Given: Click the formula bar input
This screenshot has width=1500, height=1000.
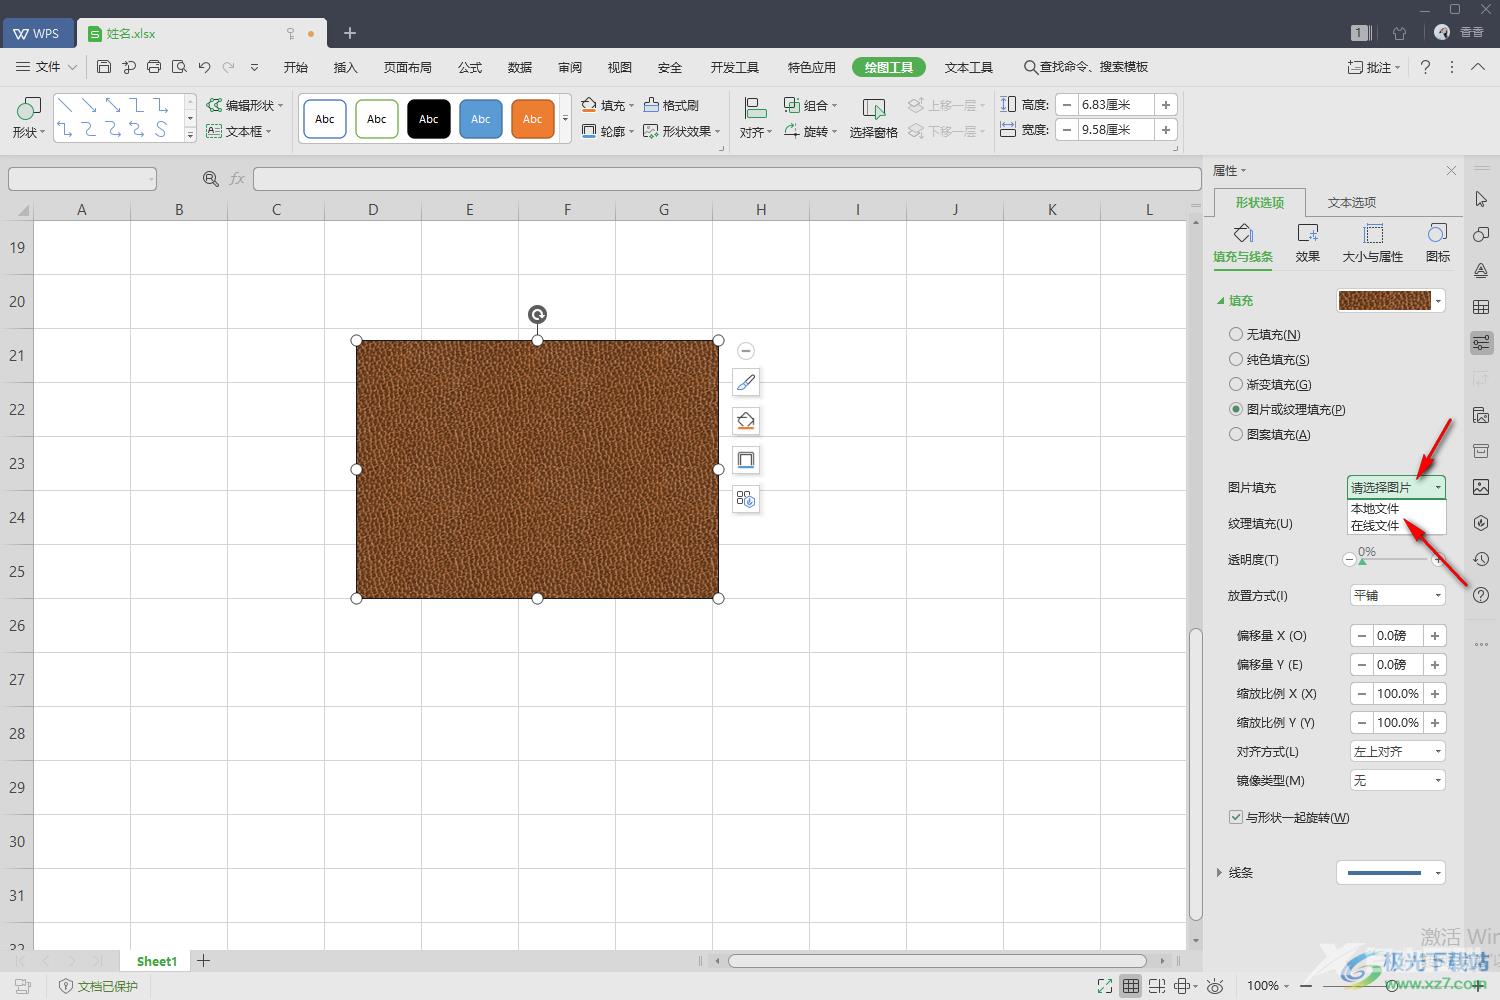Looking at the screenshot, I should (727, 179).
